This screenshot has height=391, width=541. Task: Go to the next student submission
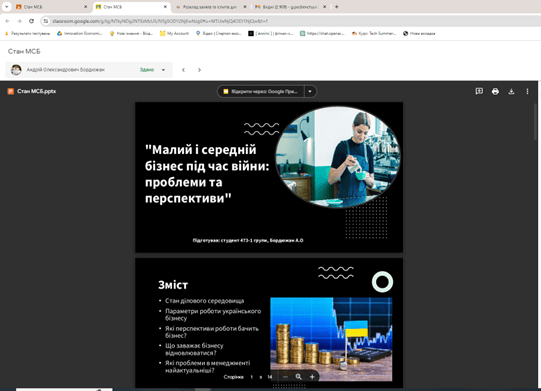click(x=199, y=70)
